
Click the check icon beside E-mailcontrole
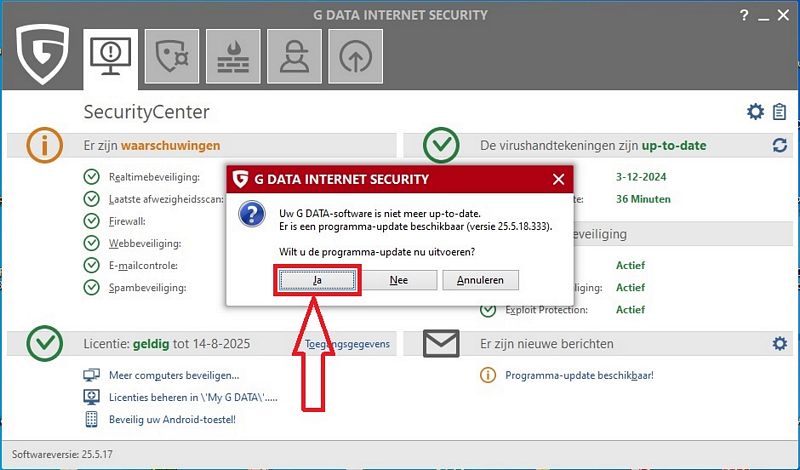[91, 265]
